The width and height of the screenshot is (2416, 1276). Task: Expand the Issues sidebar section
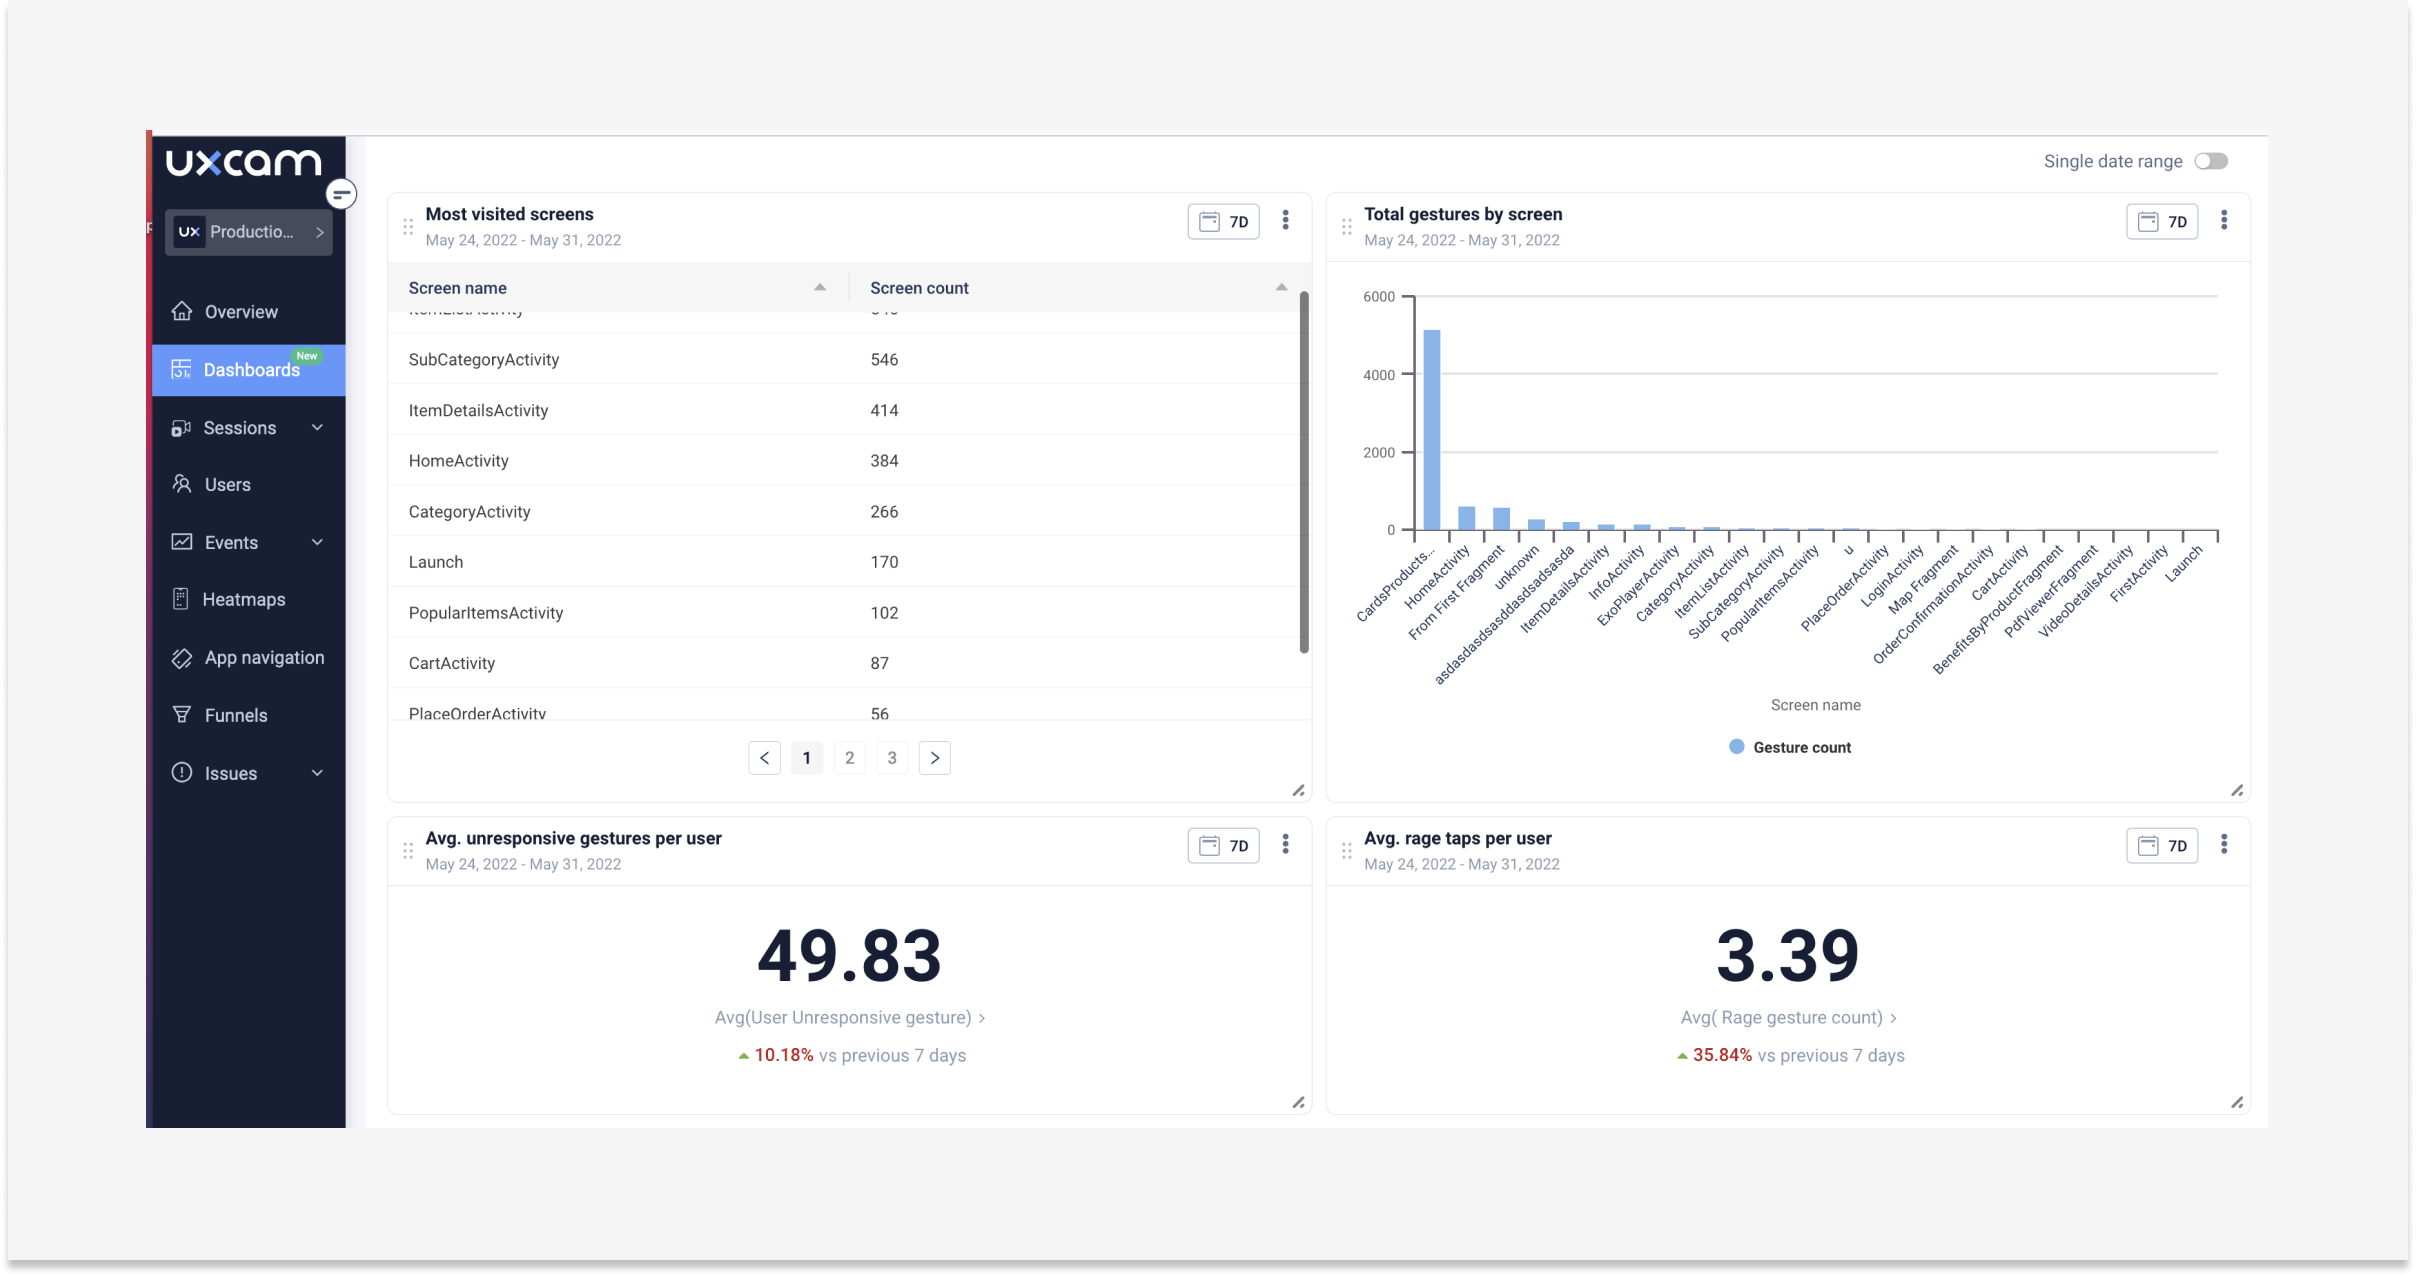click(x=317, y=773)
